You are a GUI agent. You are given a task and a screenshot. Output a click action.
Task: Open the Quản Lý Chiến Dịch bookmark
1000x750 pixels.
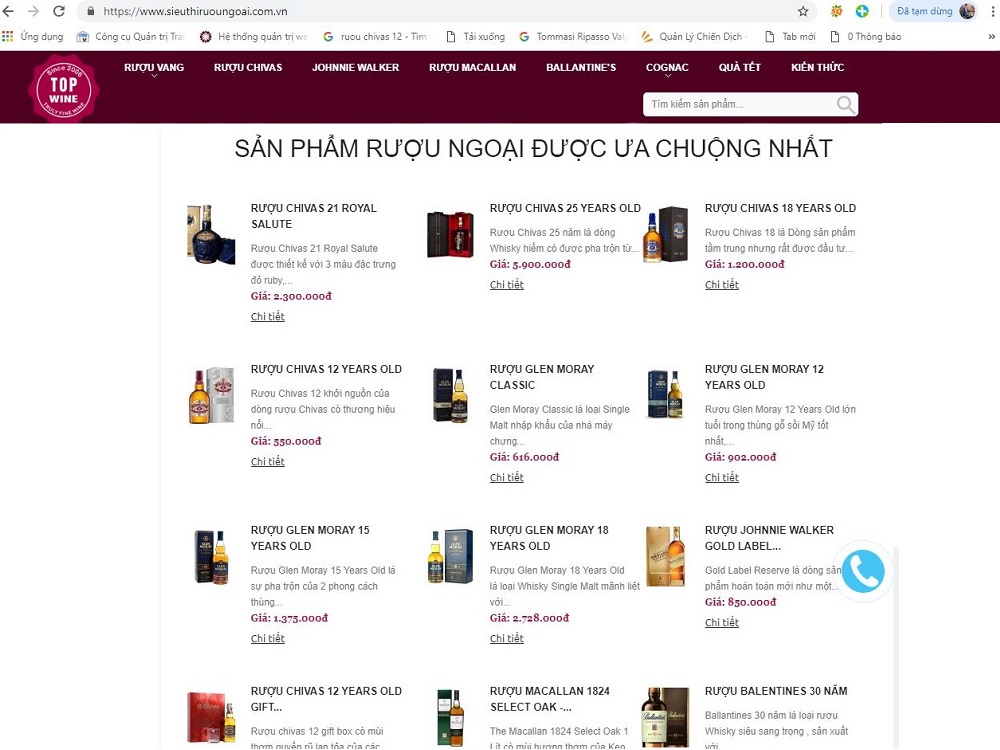[x=695, y=36]
